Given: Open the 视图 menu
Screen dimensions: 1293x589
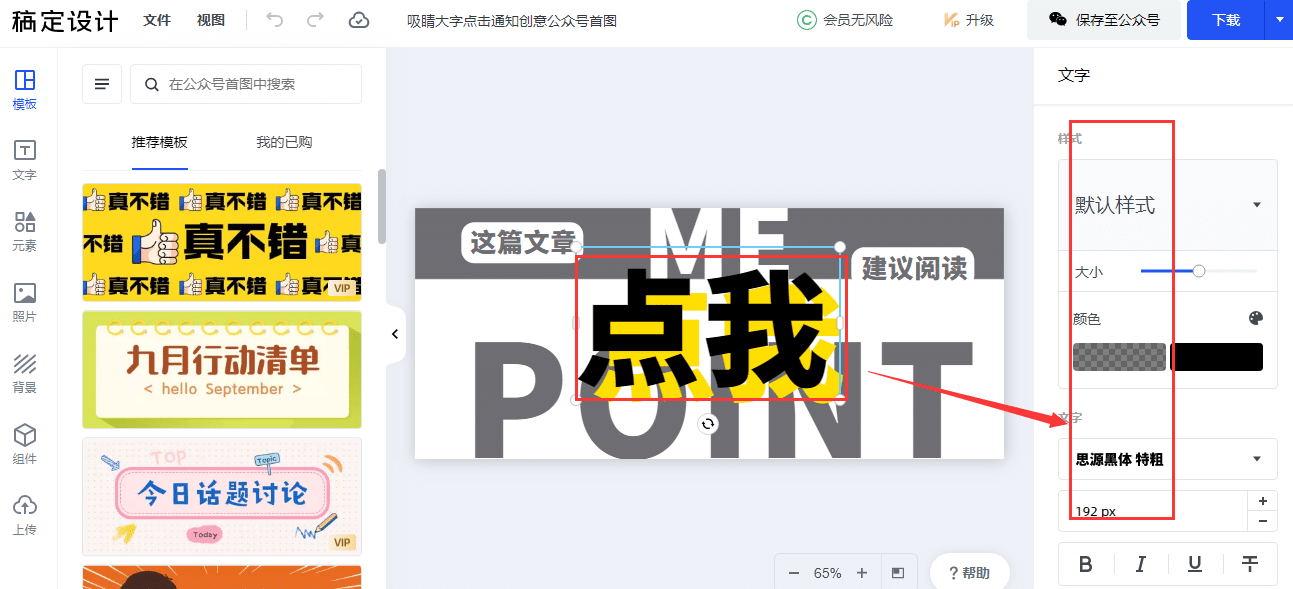Looking at the screenshot, I should (x=211, y=20).
